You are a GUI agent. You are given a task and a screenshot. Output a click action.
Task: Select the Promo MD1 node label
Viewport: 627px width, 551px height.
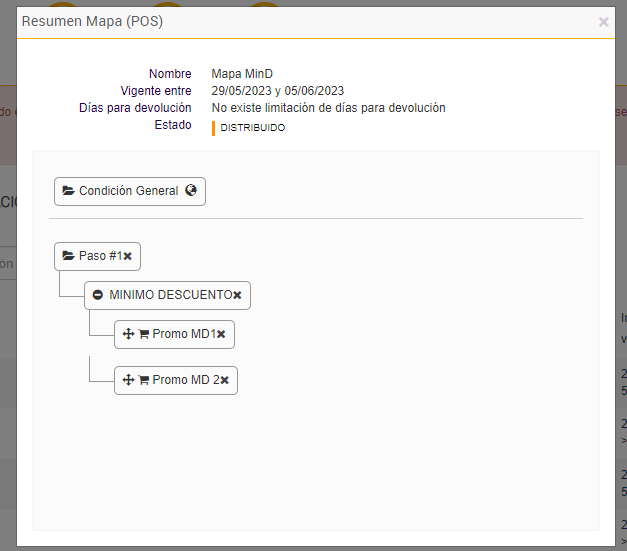(184, 334)
